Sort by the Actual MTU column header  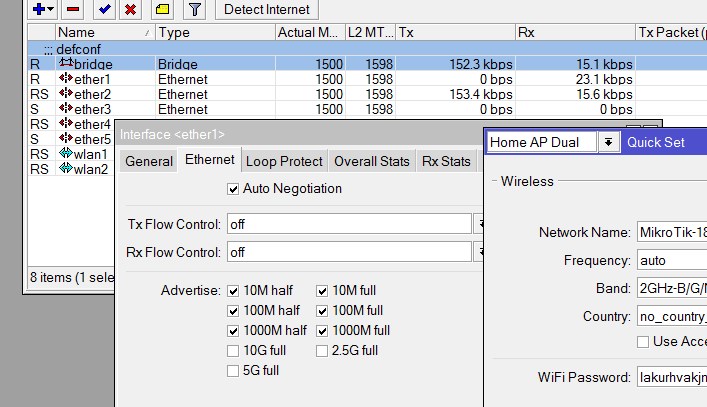[310, 32]
